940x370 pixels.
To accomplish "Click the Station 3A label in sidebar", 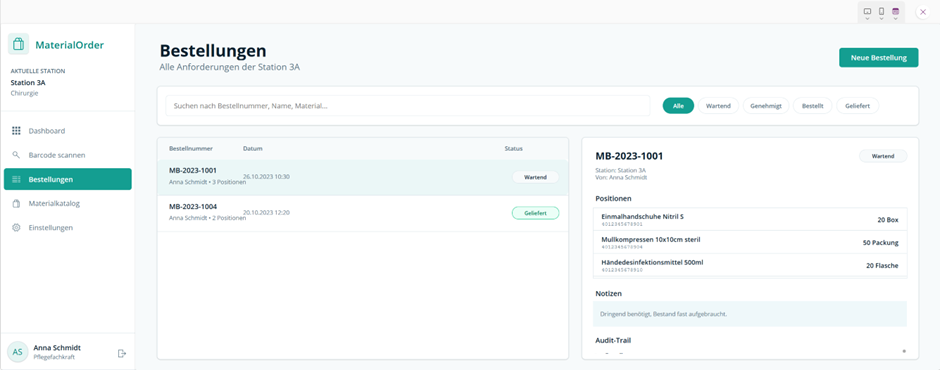I will (28, 83).
